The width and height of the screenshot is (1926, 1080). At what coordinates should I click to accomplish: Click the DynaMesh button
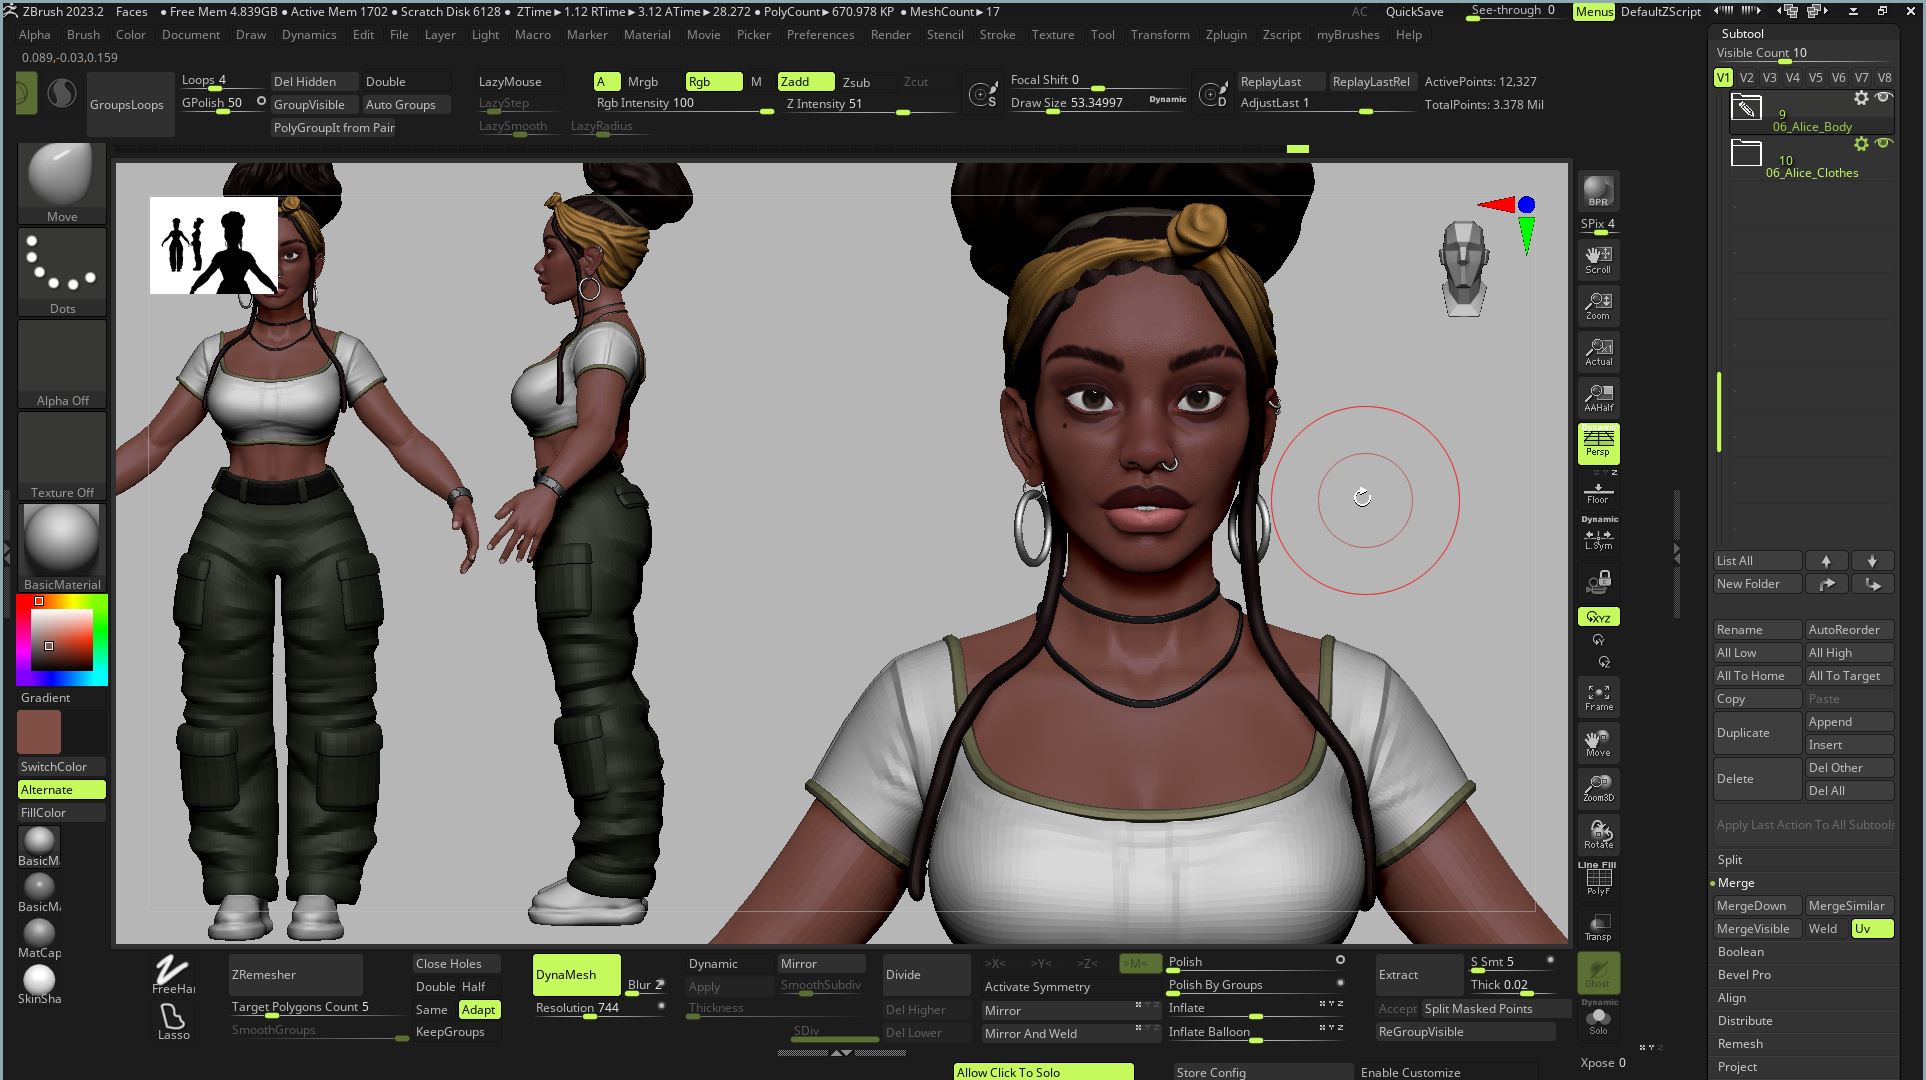pyautogui.click(x=575, y=975)
